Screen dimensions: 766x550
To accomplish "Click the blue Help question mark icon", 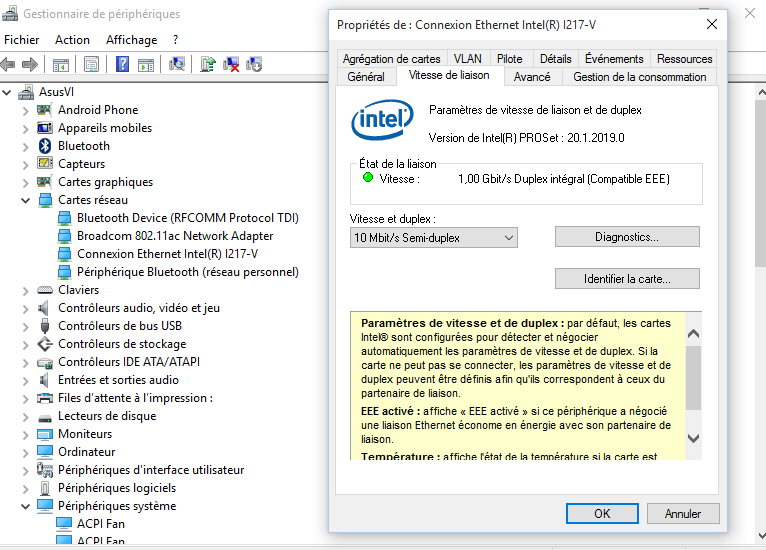I will 122,64.
